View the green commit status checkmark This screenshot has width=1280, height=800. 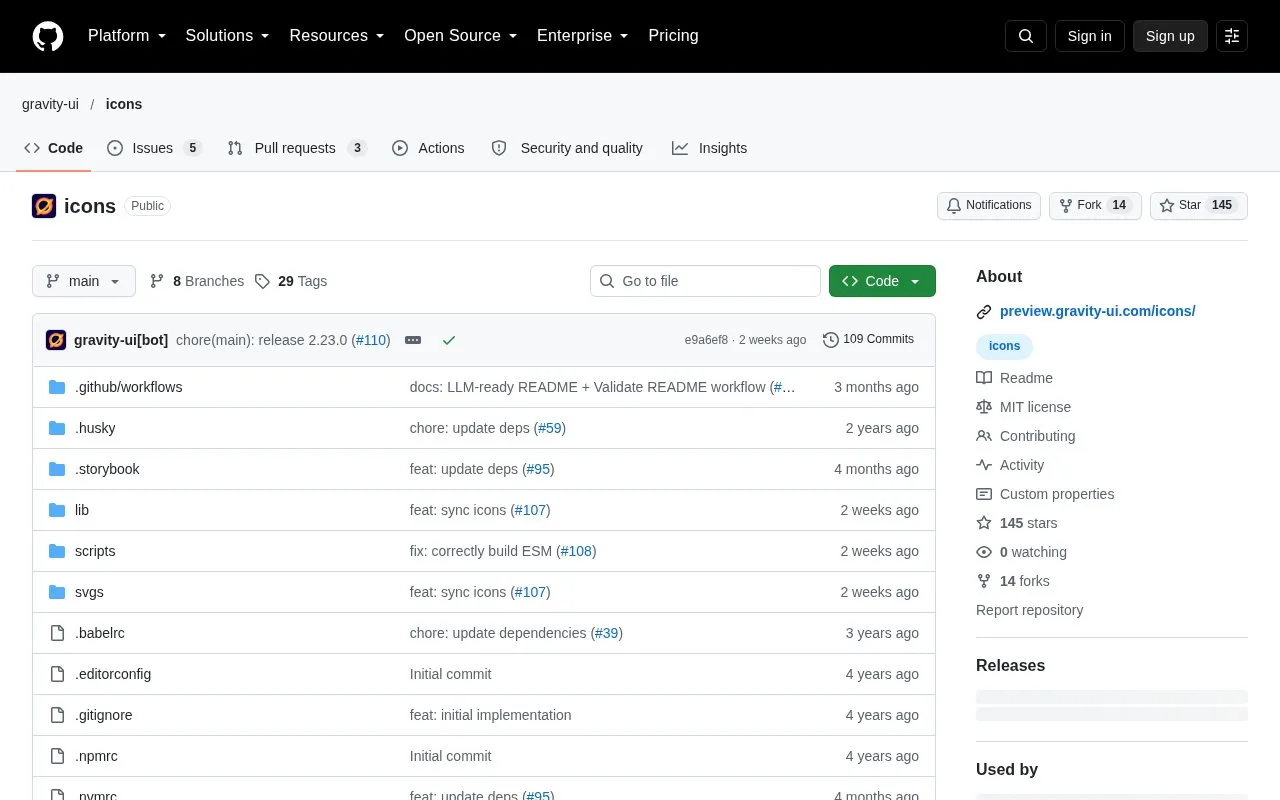point(449,340)
